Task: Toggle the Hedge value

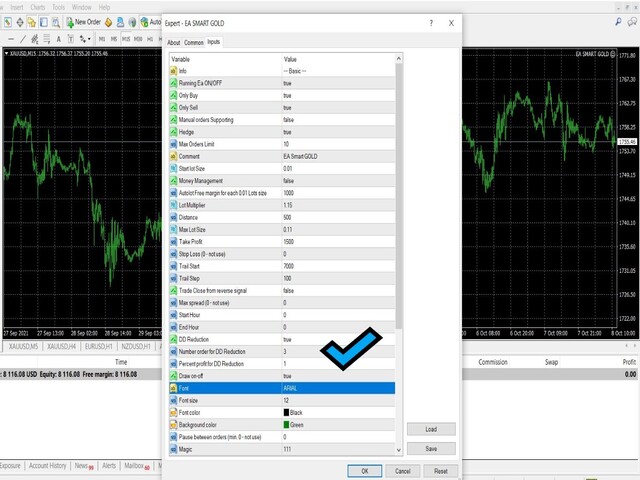Action: click(x=338, y=132)
